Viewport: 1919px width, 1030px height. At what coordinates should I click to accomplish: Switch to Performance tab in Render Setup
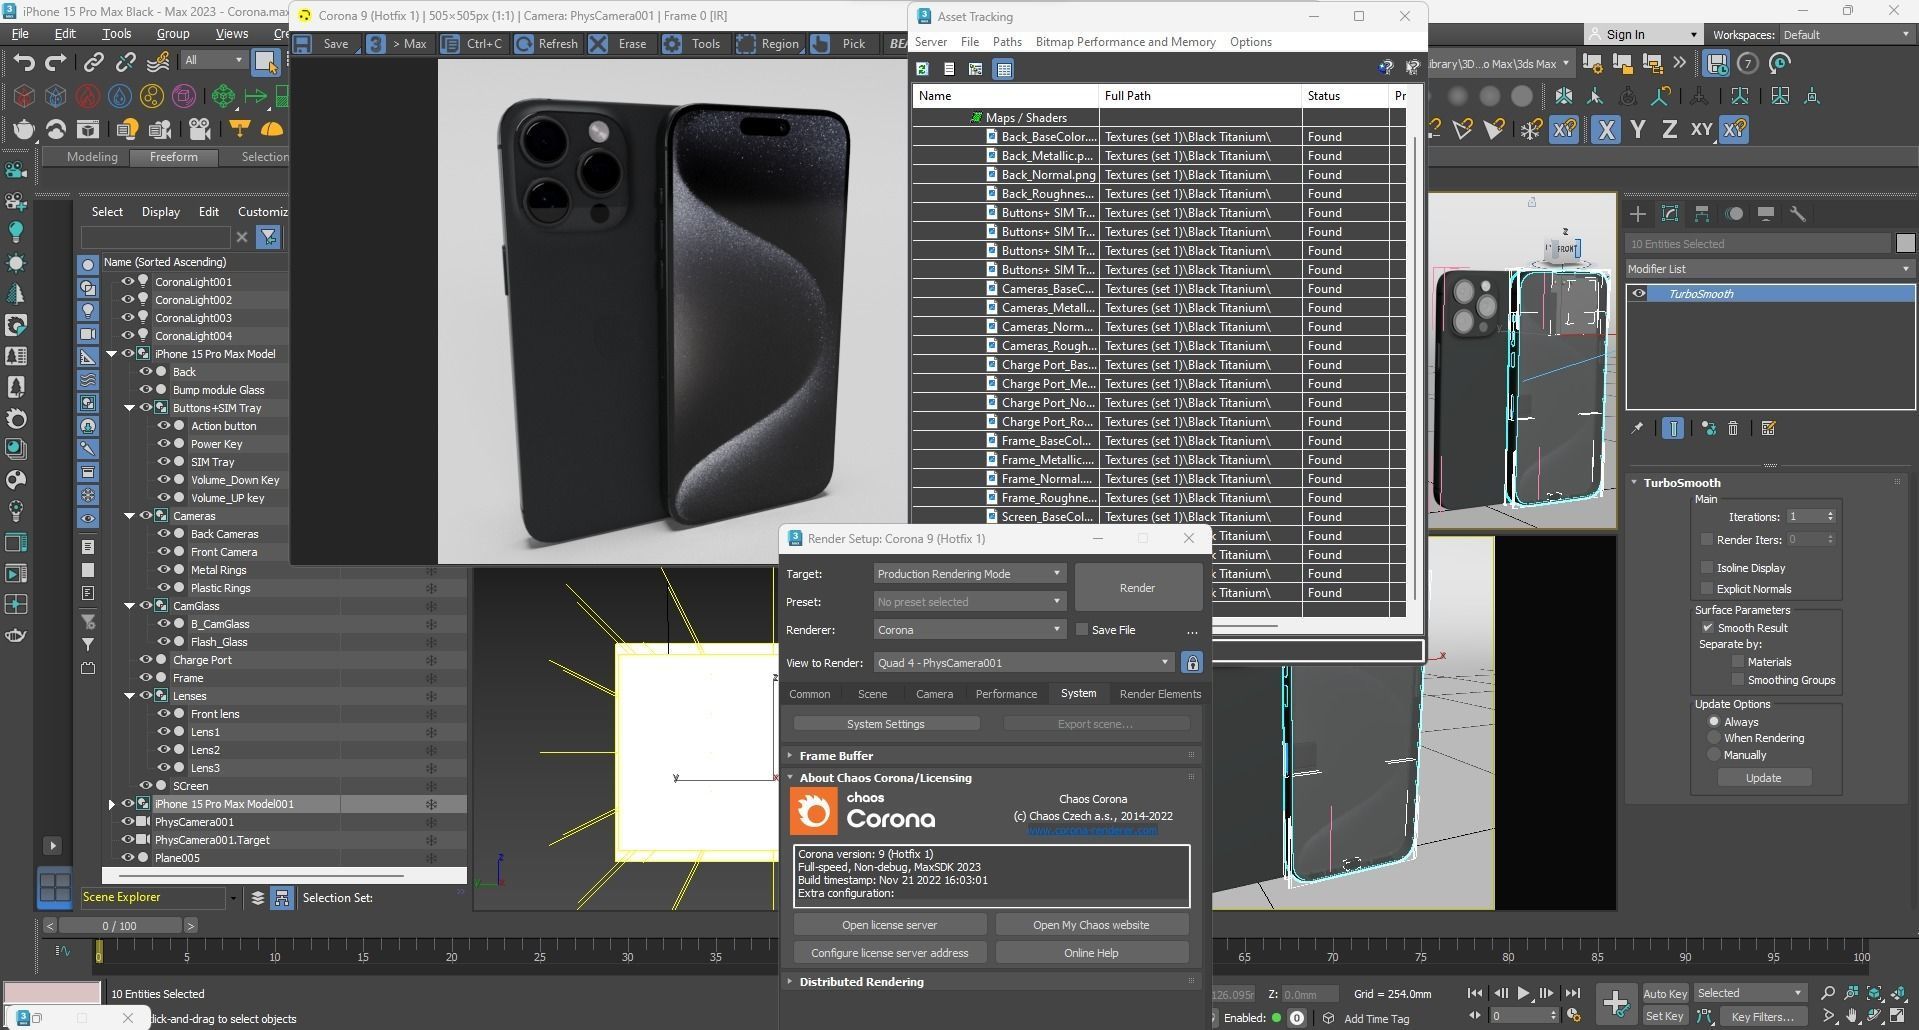pyautogui.click(x=1006, y=694)
